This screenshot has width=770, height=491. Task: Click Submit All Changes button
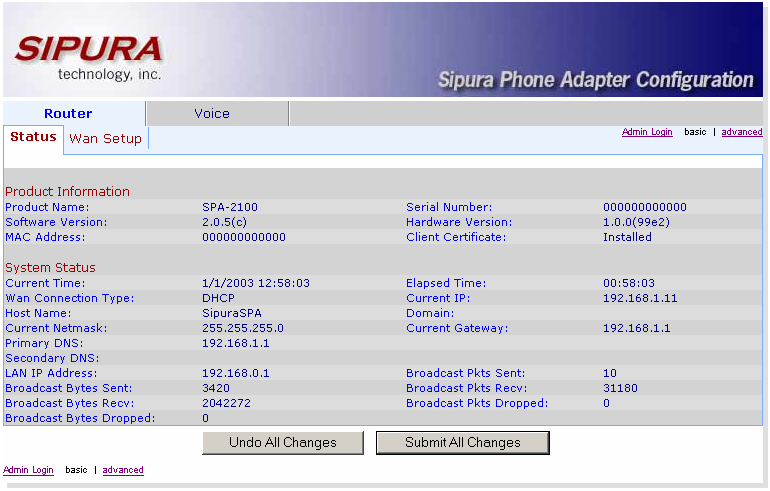(x=463, y=443)
